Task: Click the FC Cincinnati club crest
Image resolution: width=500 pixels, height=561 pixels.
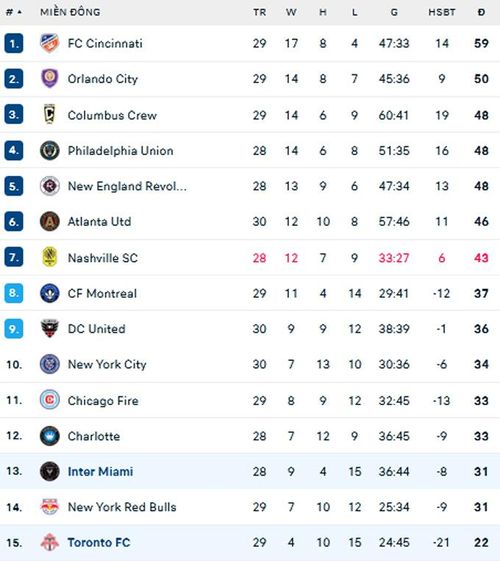Action: pyautogui.click(x=49, y=43)
